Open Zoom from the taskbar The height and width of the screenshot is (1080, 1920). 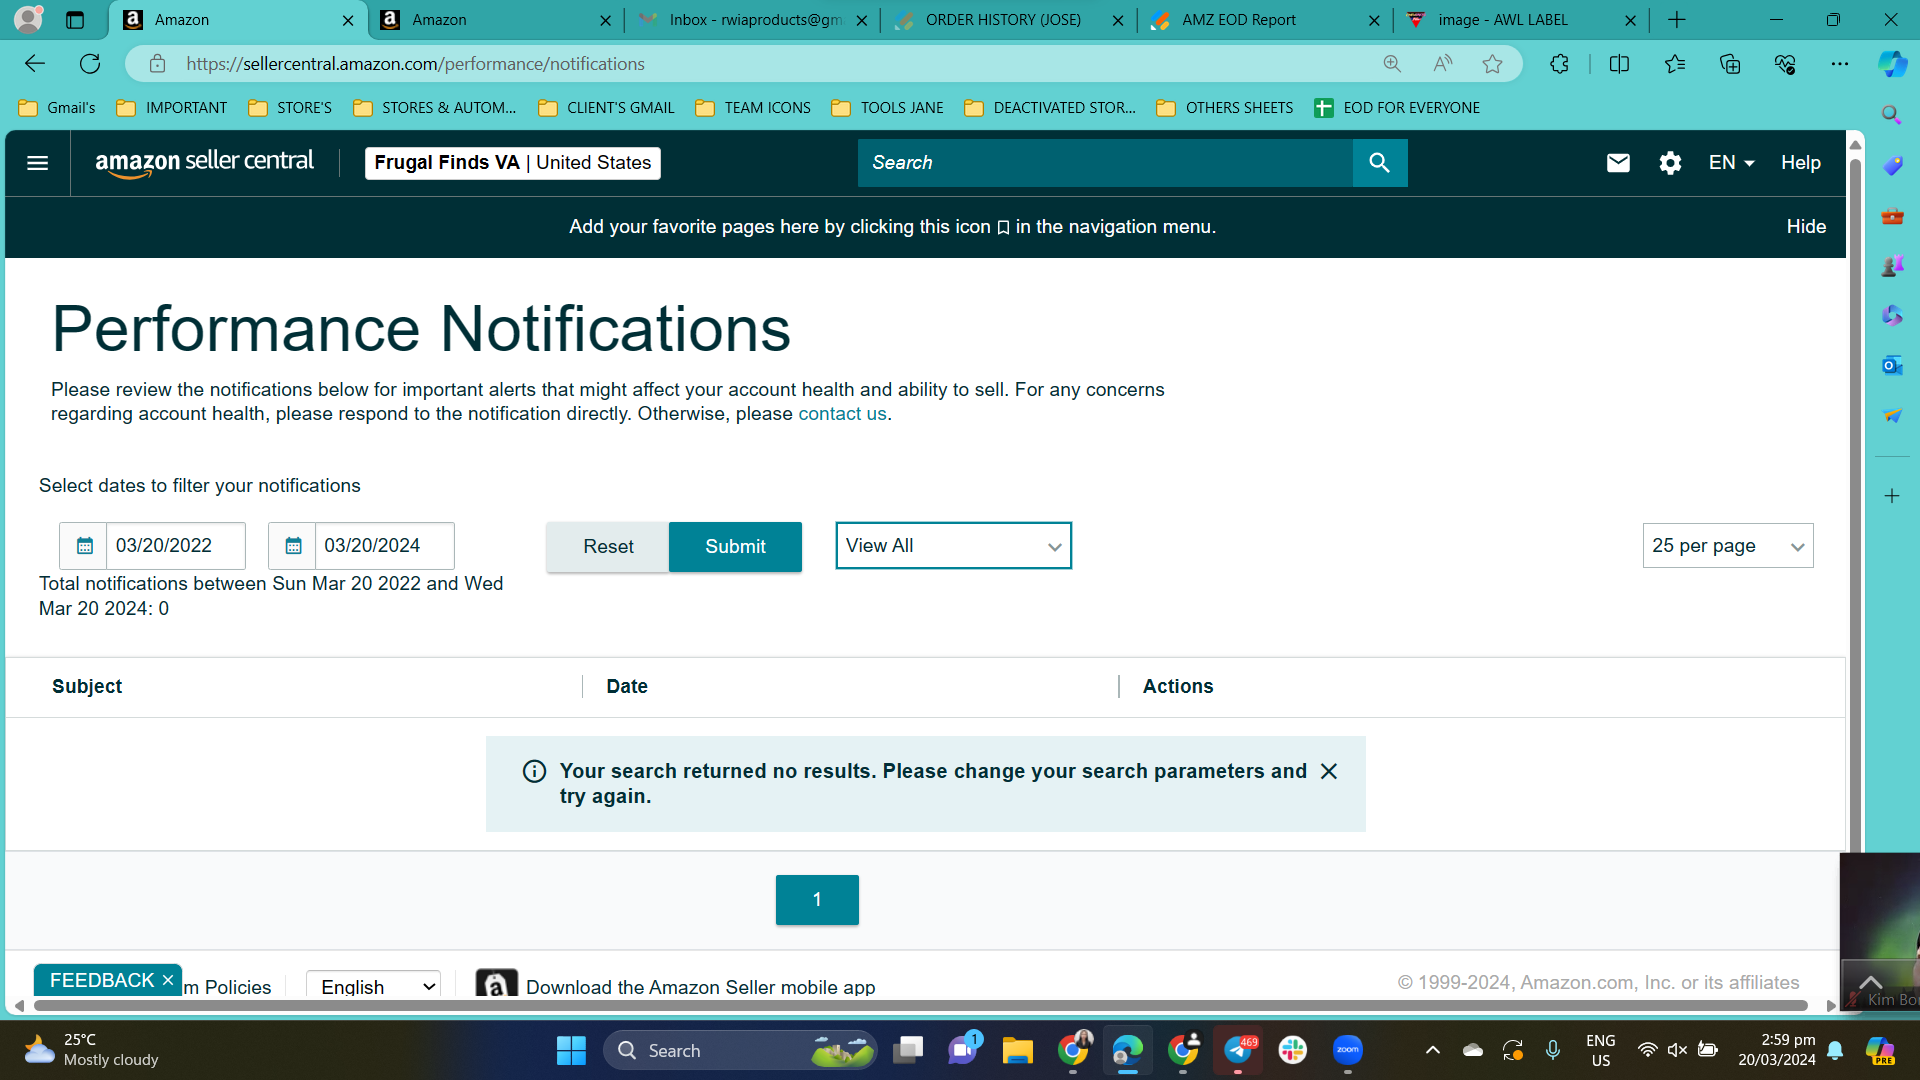pos(1348,1050)
